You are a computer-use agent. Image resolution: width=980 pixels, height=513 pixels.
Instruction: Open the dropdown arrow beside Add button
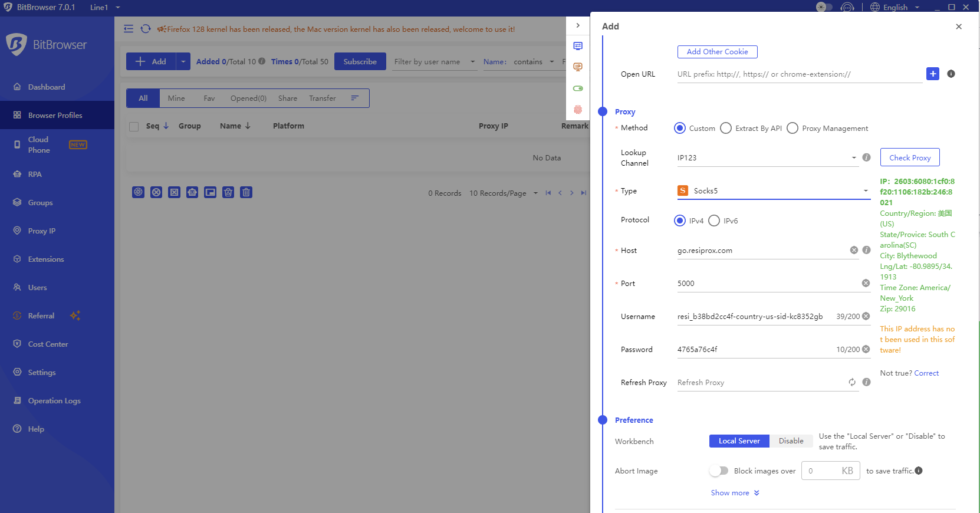coord(182,61)
